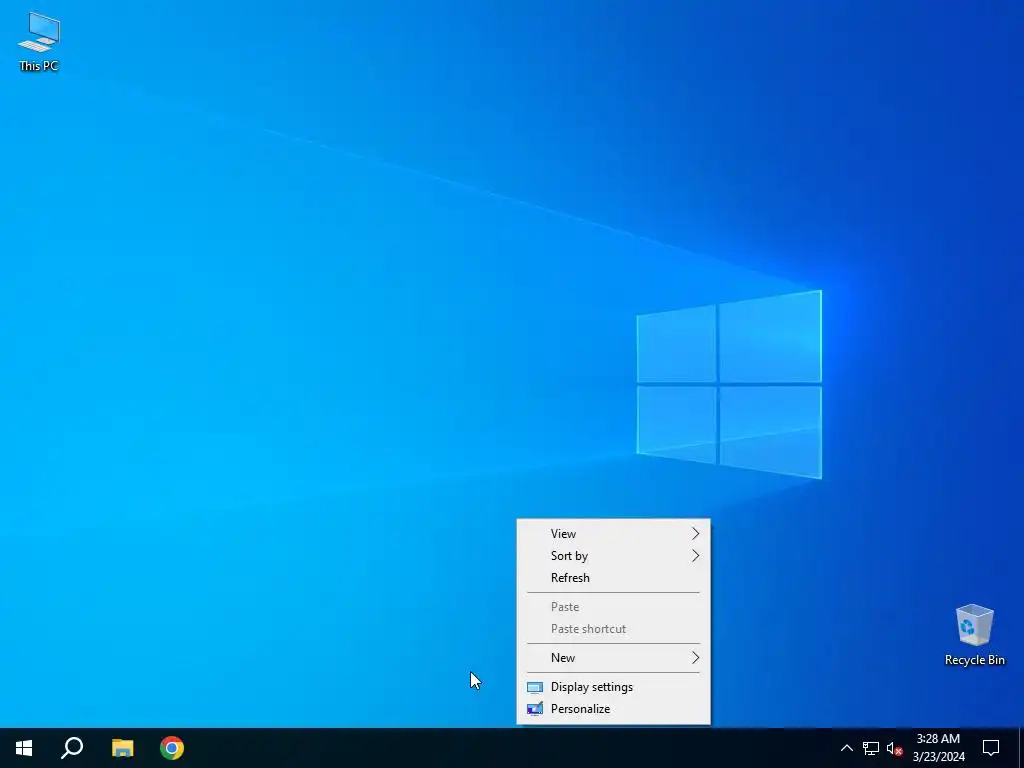Image resolution: width=1024 pixels, height=768 pixels.
Task: Open the Windows Start menu
Action: [24, 748]
